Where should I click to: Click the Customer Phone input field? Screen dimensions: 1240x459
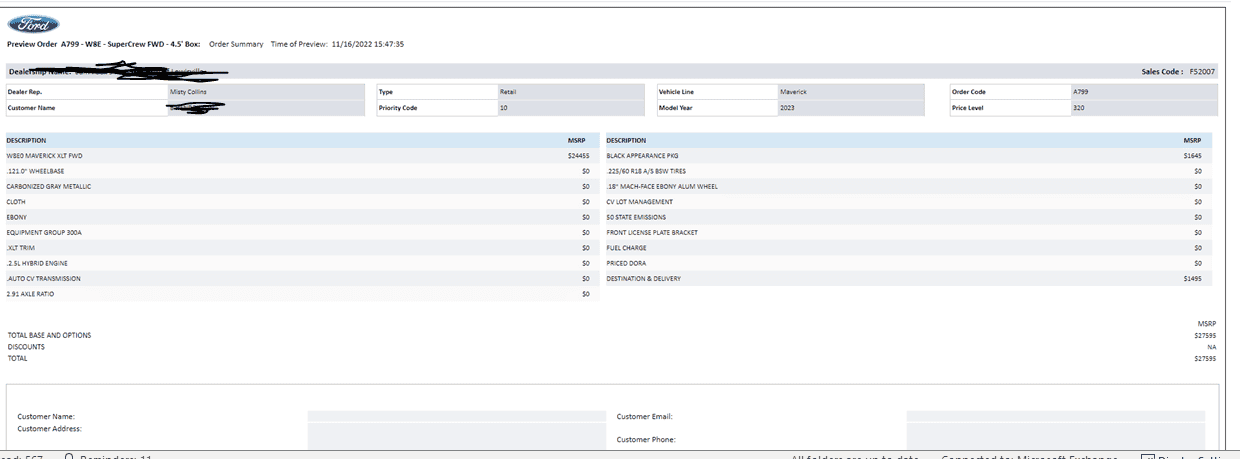(1056, 436)
